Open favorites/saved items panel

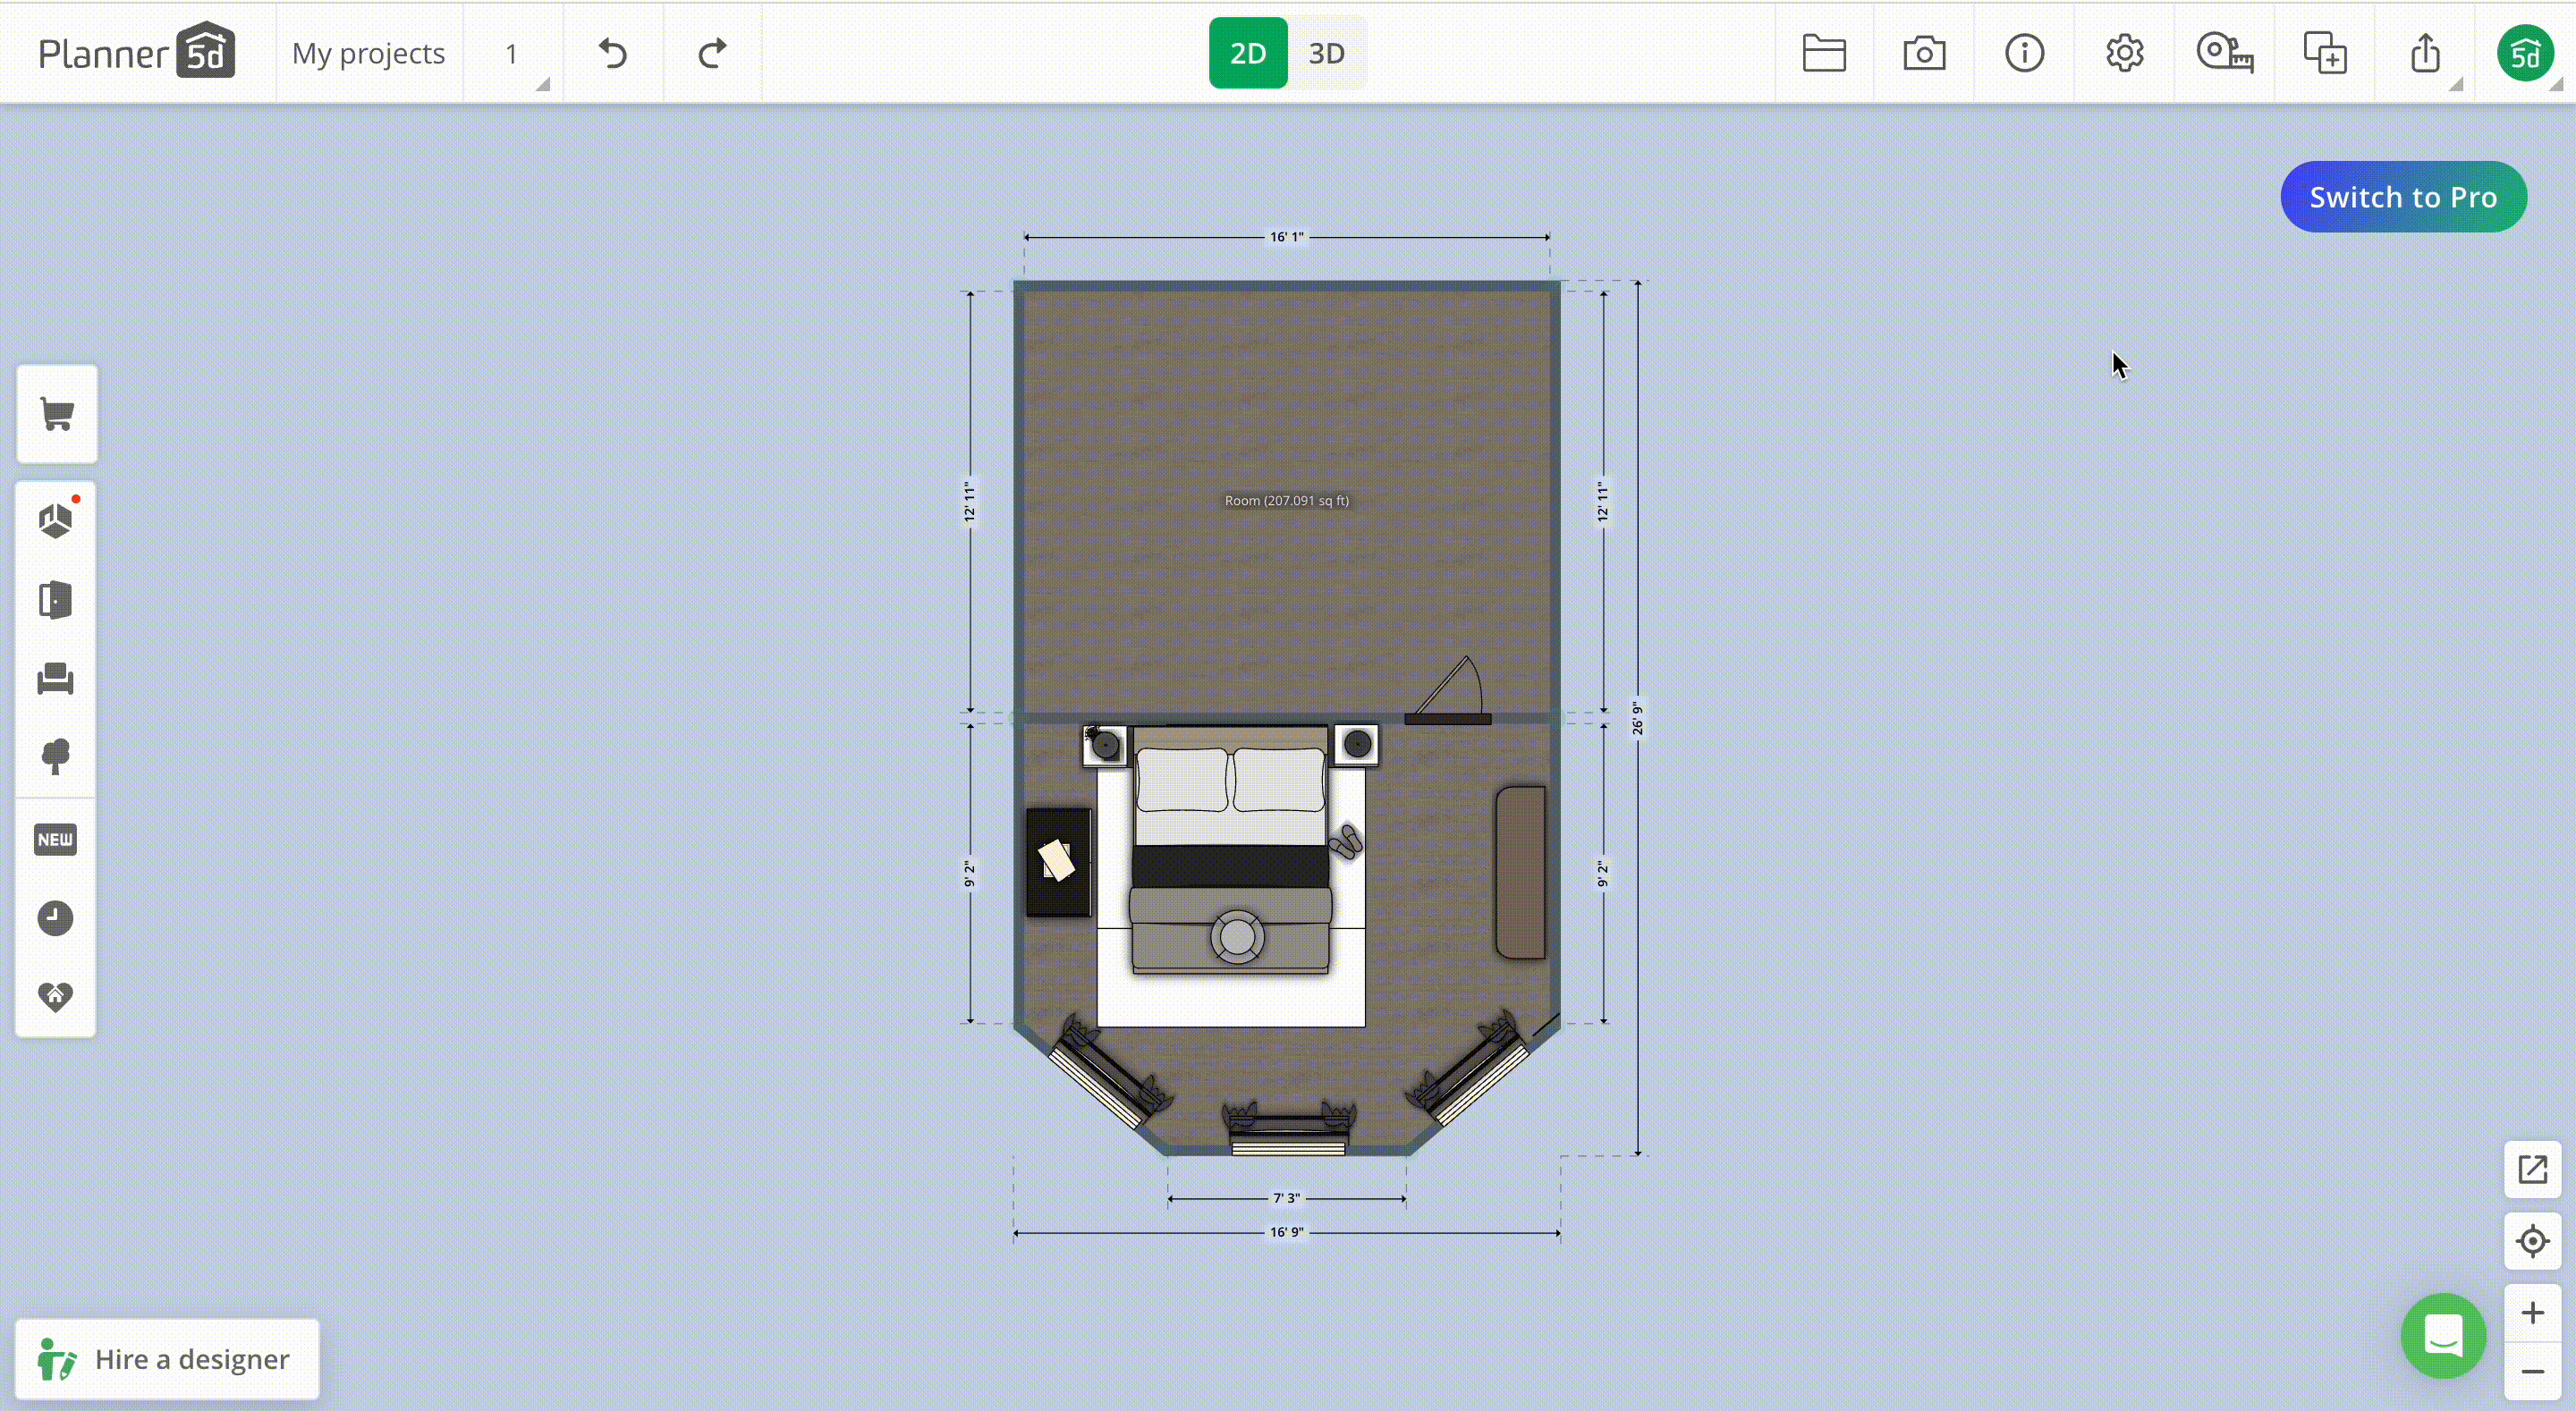(55, 996)
